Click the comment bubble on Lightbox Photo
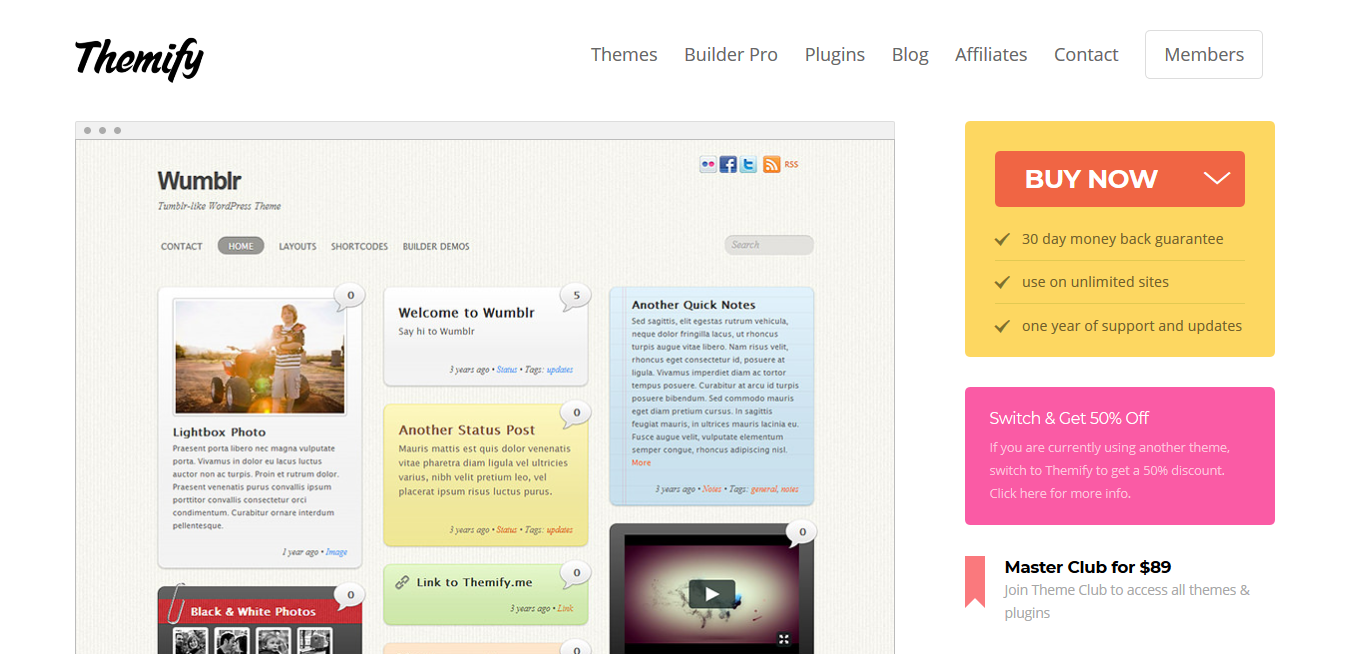Viewport: 1349px width, 654px height. (x=348, y=297)
